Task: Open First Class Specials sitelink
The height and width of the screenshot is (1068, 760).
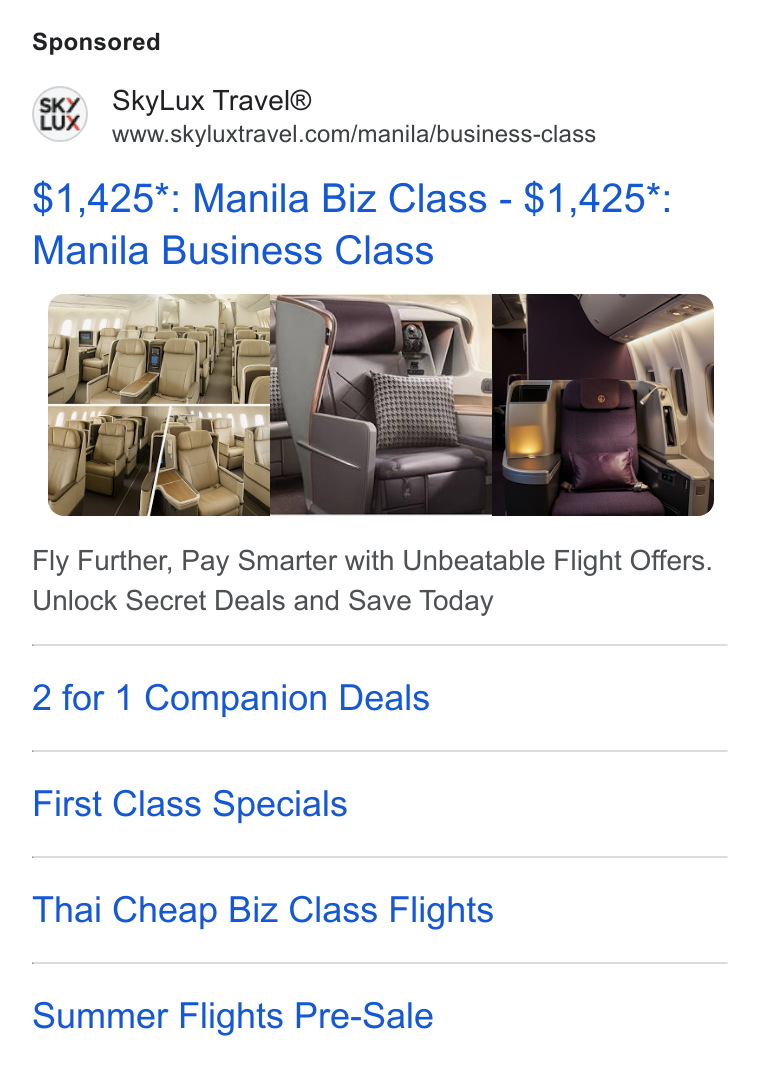Action: tap(190, 804)
